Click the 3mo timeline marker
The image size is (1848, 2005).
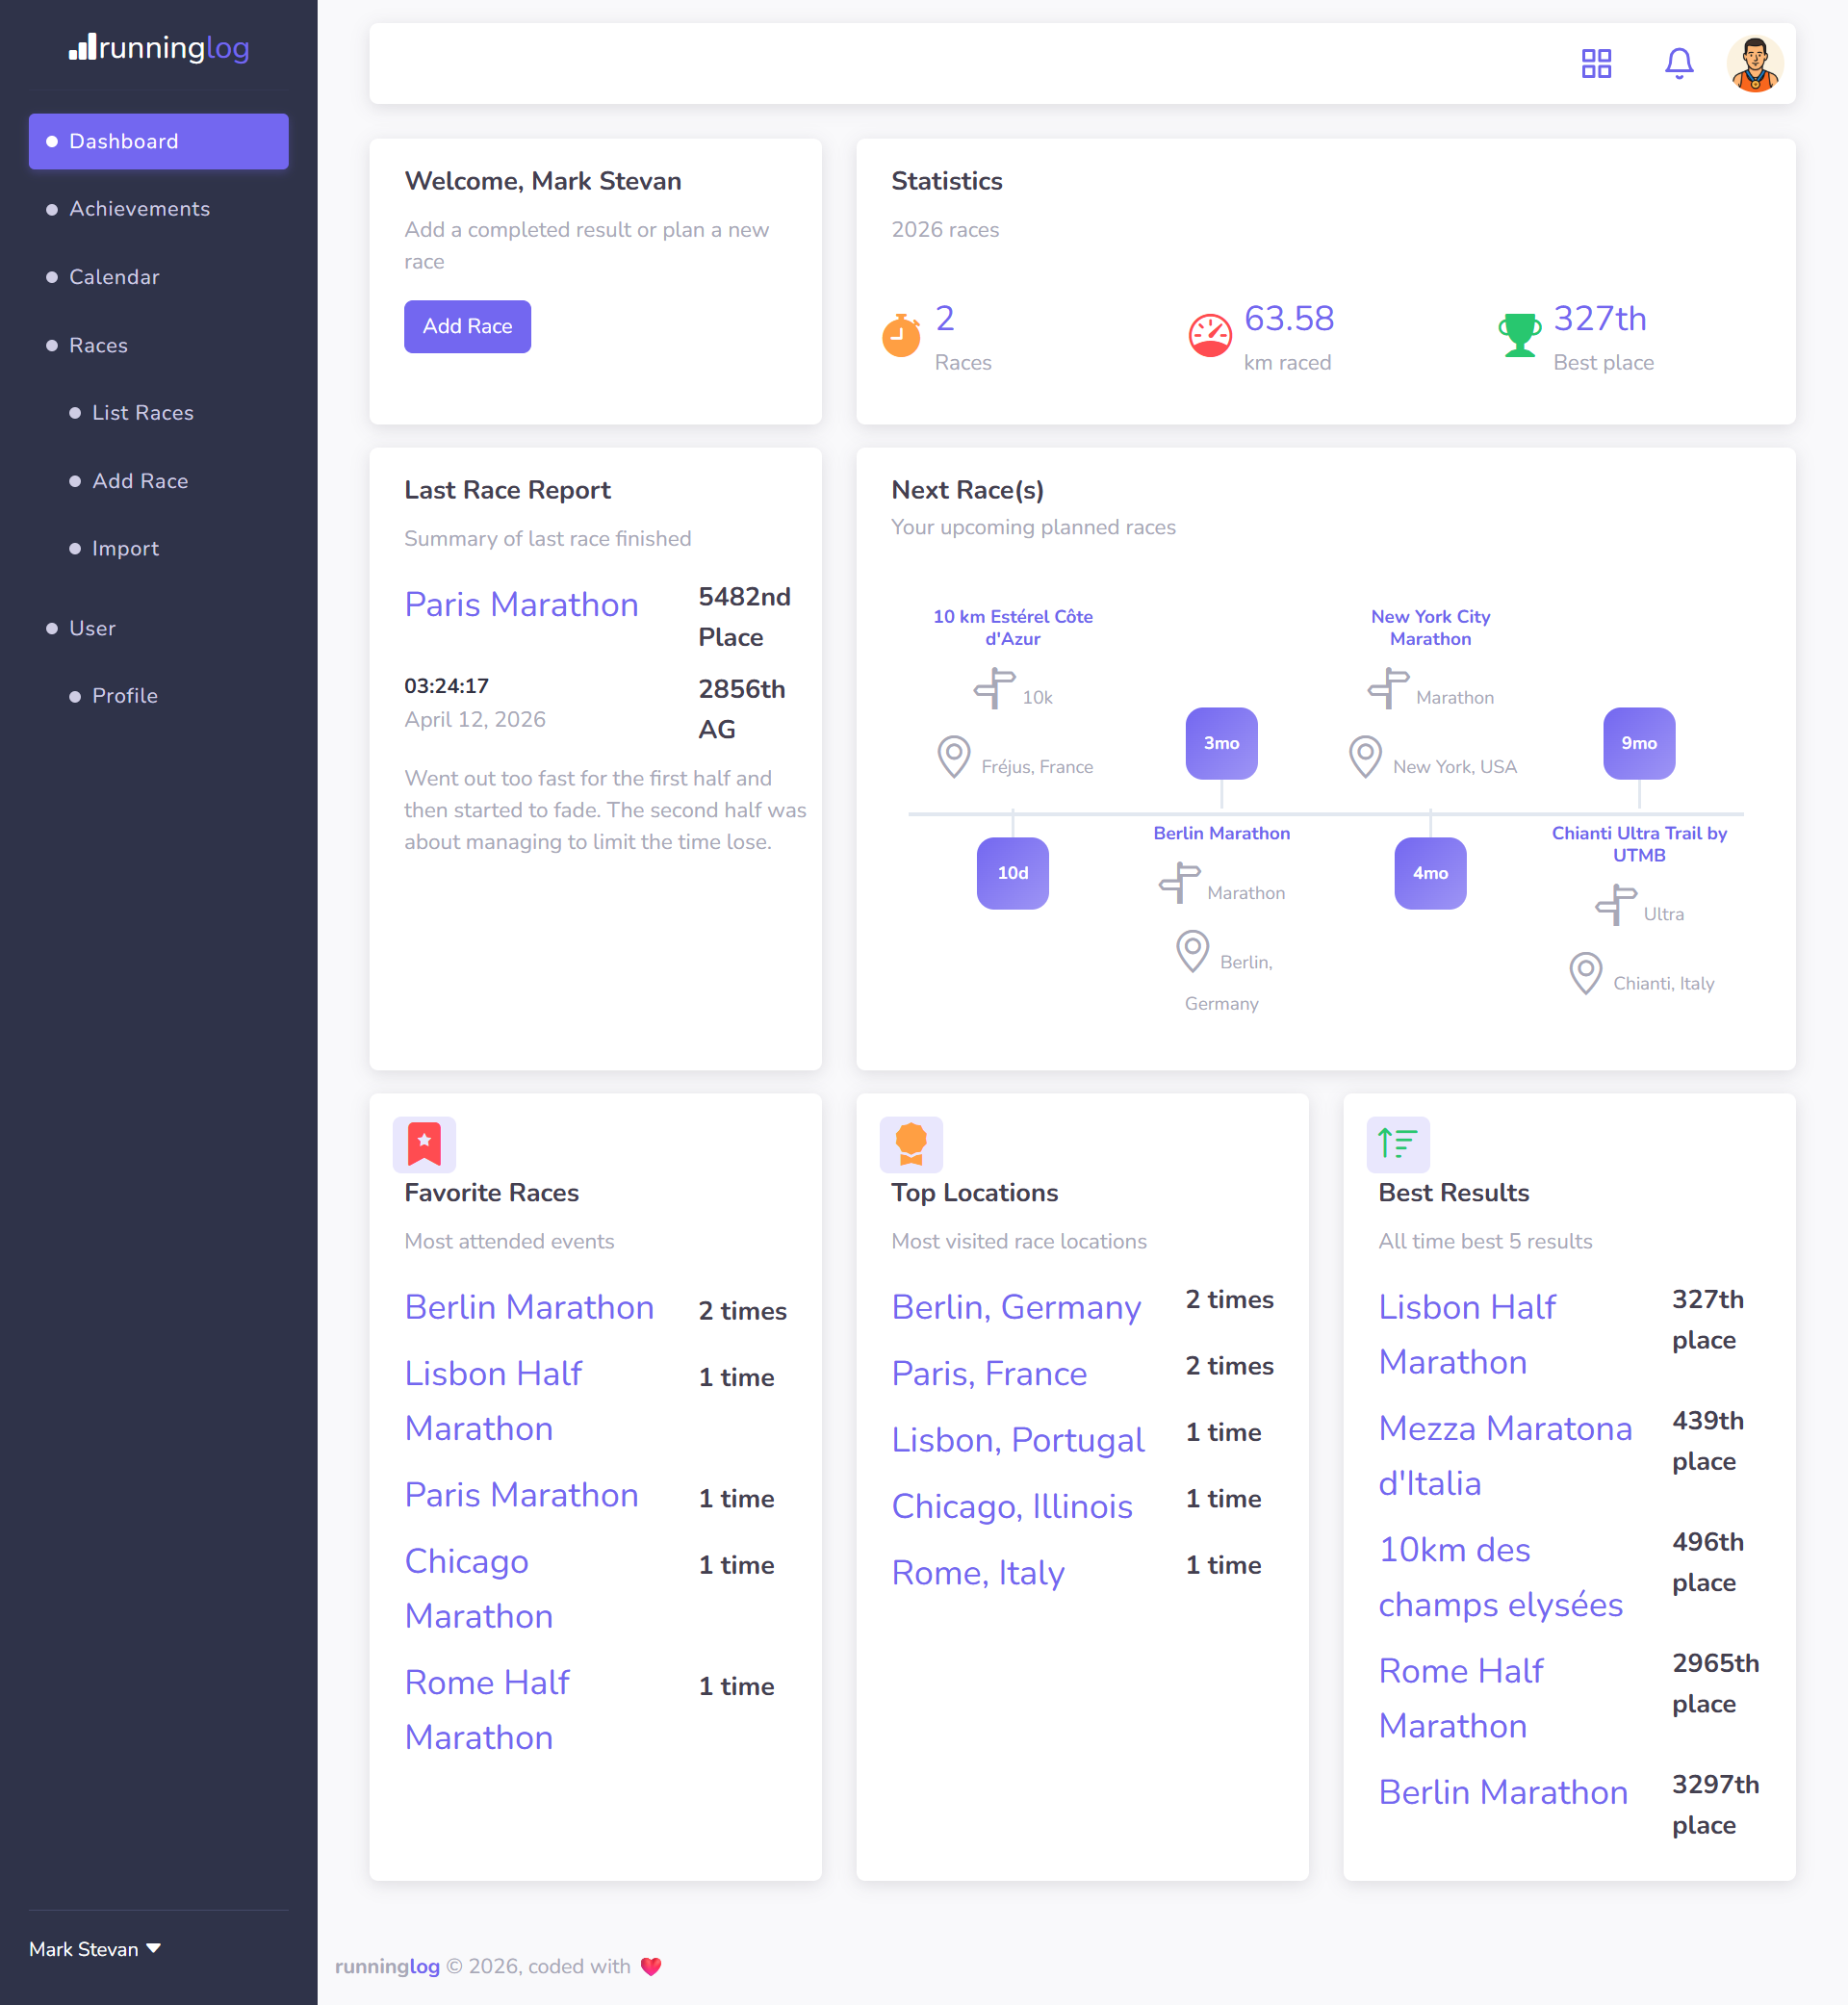pos(1221,743)
